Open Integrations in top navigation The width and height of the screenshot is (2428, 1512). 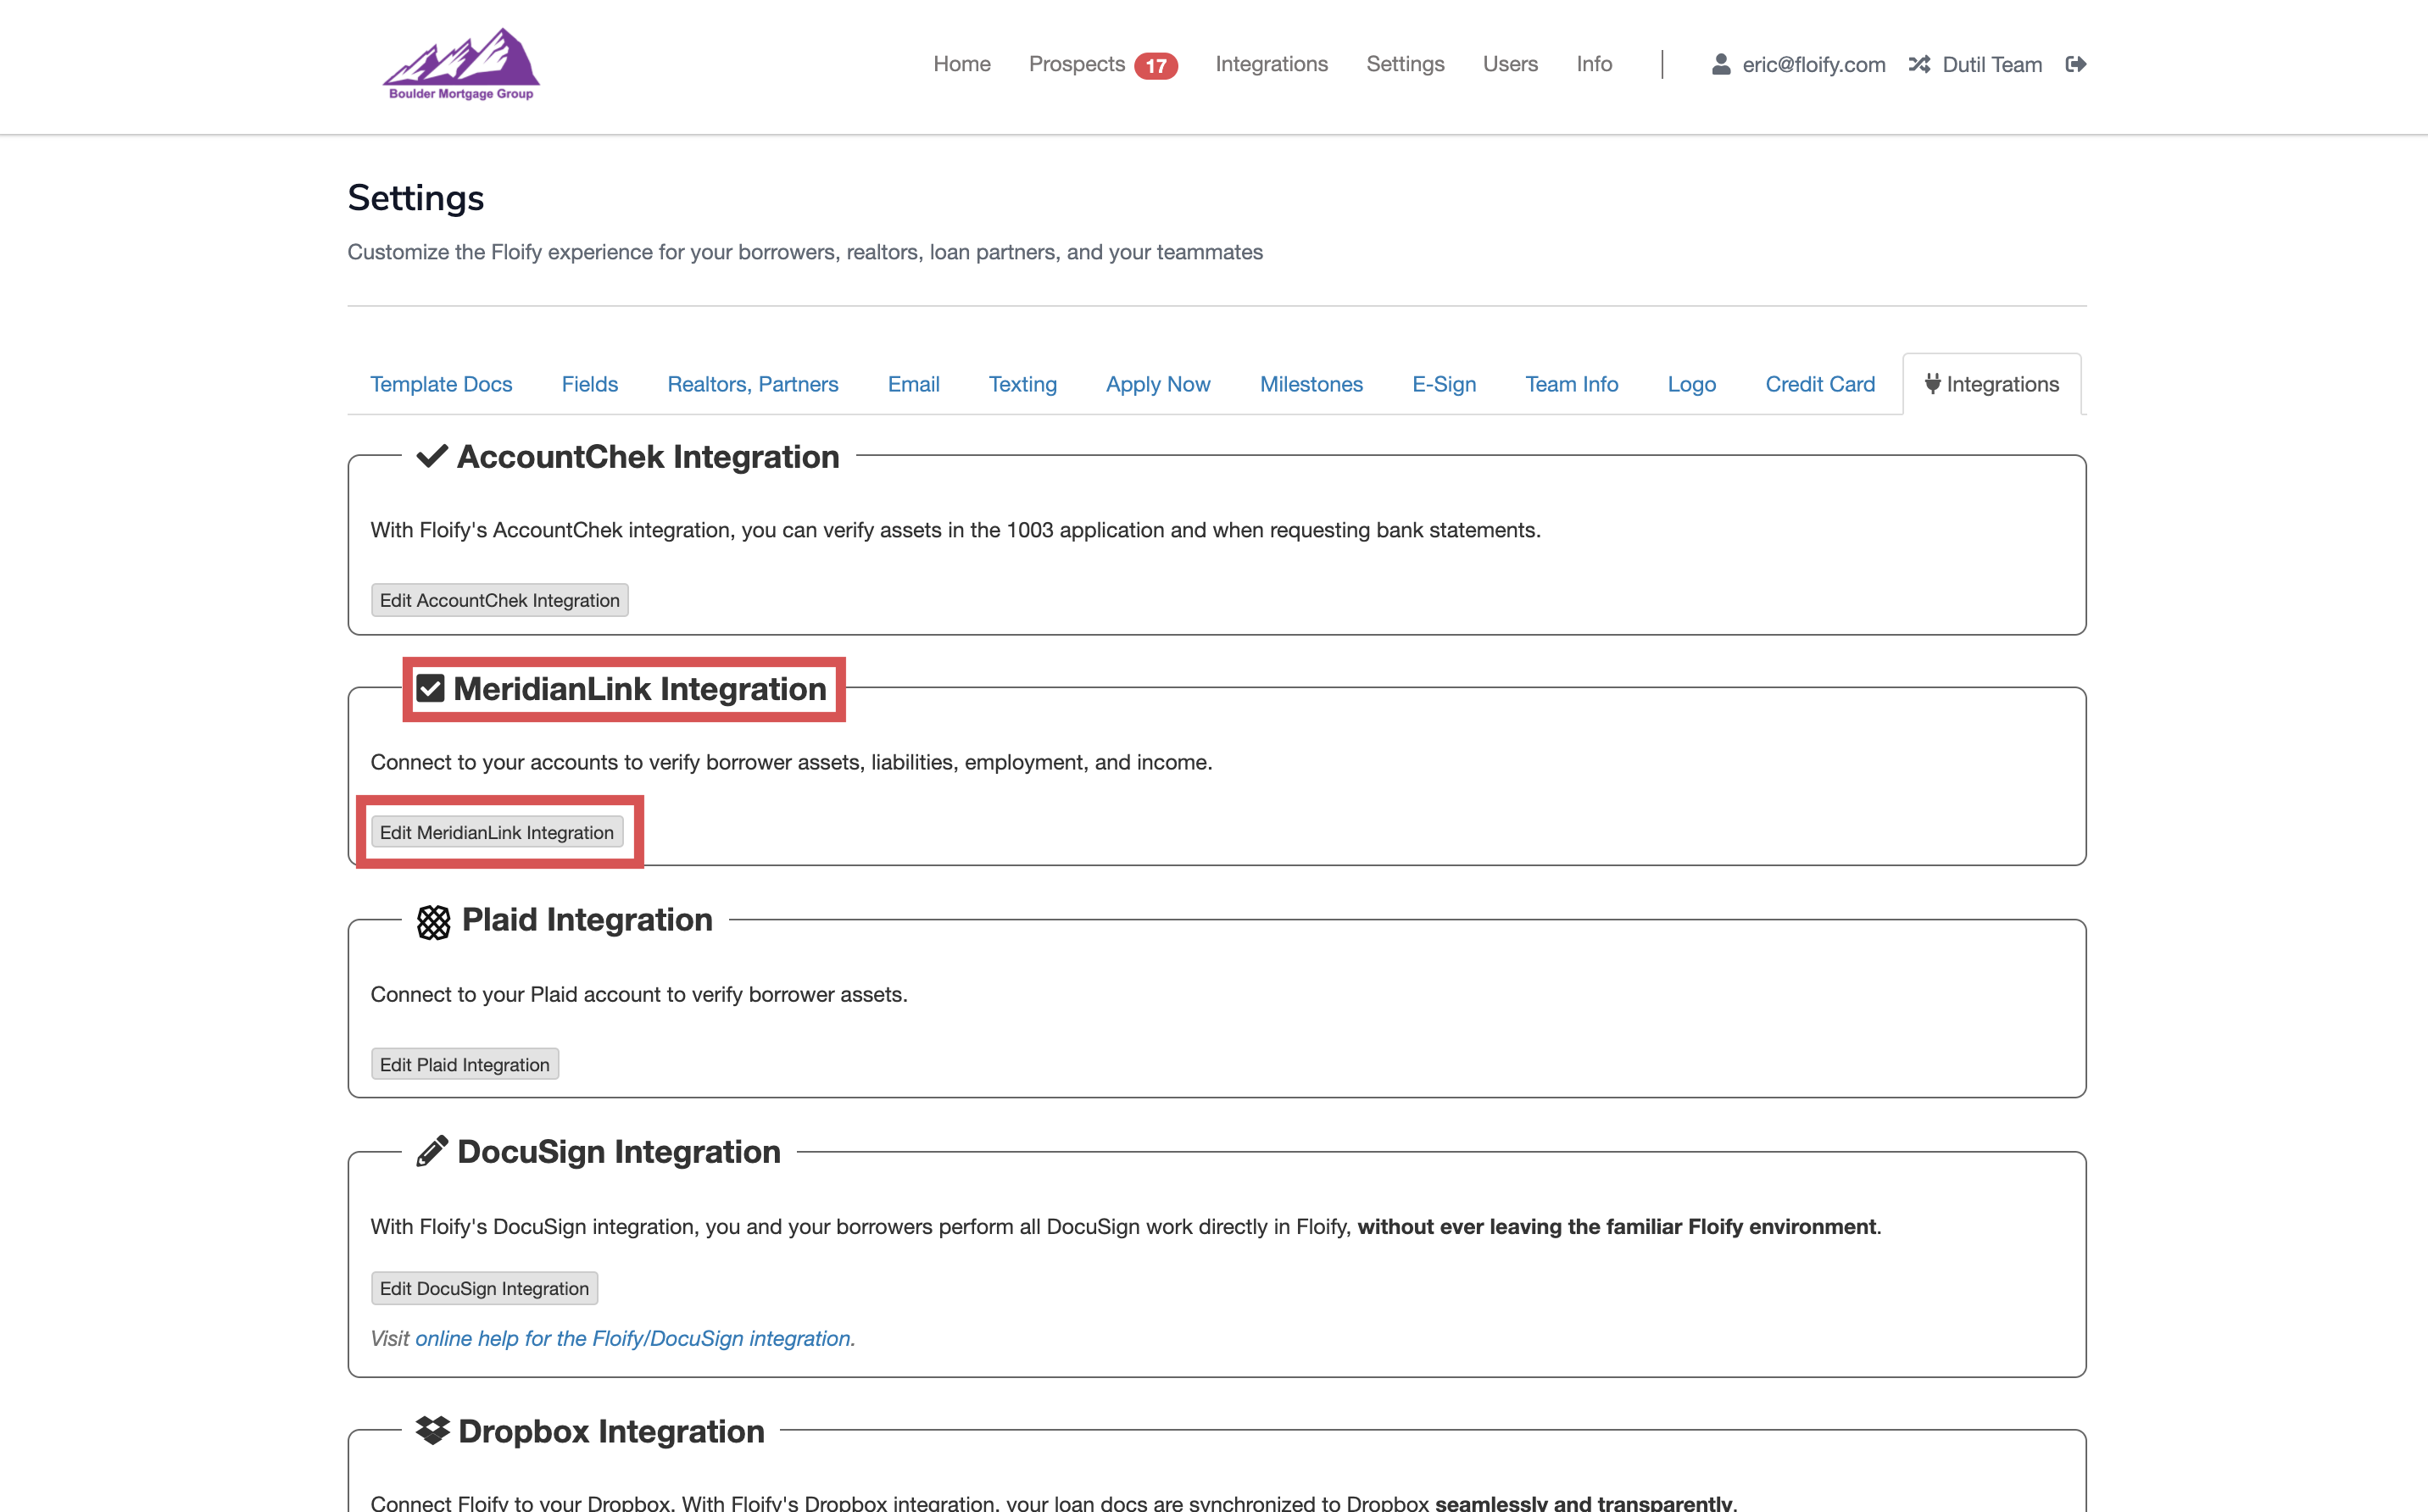pyautogui.click(x=1271, y=64)
